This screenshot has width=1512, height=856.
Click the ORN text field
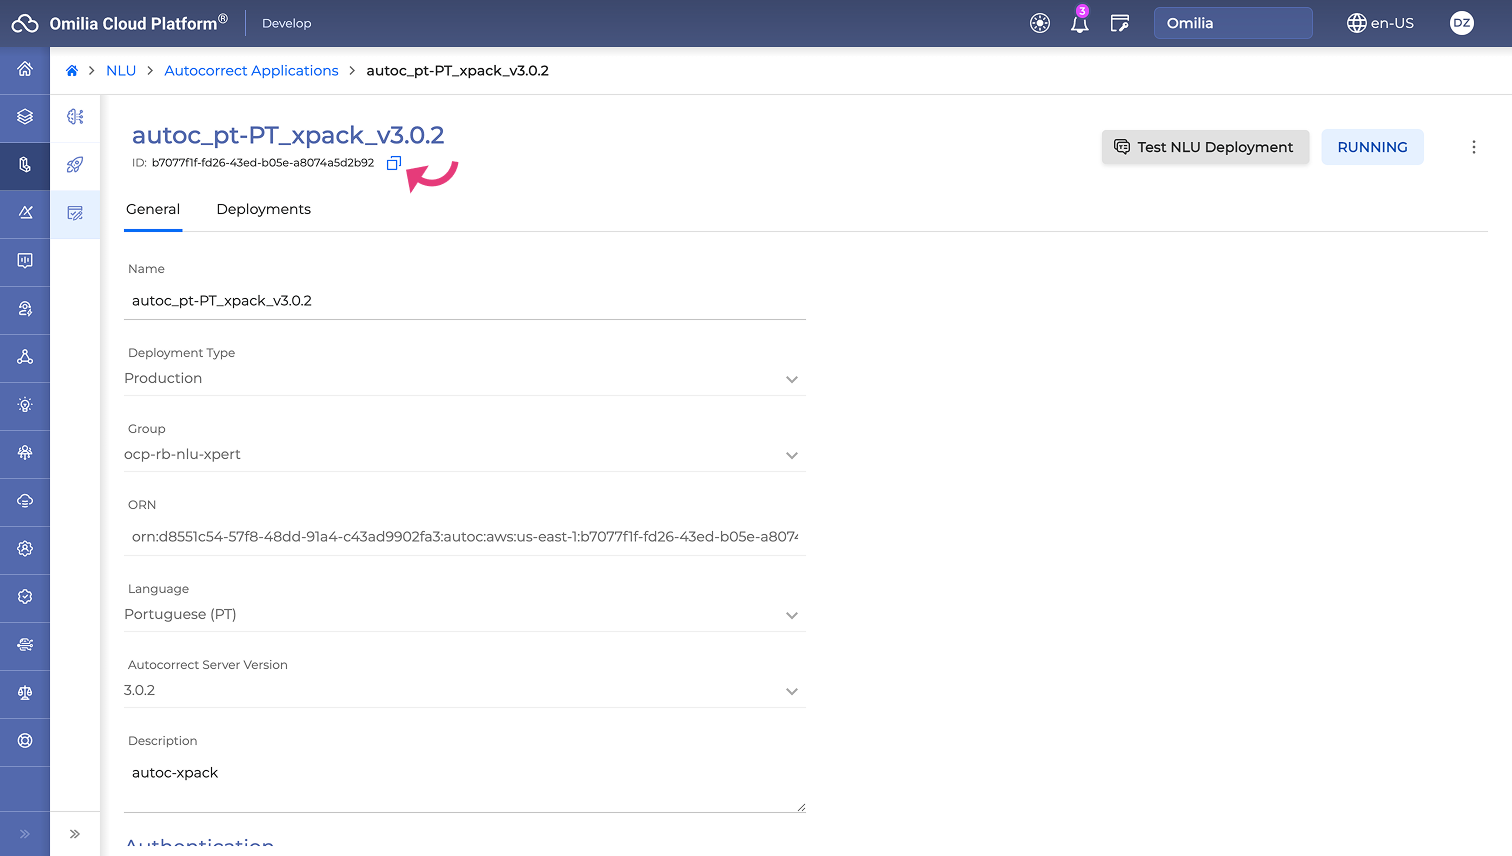(465, 537)
